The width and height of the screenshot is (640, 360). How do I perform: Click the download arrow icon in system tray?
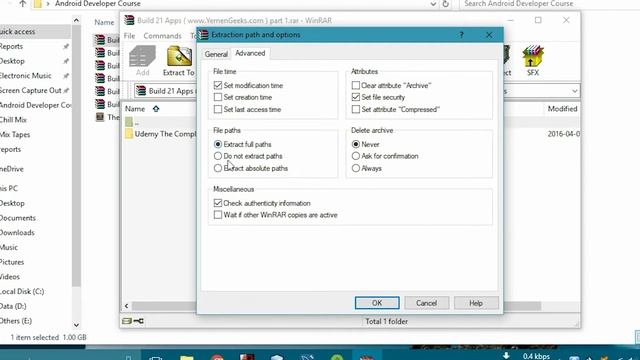(x=506, y=356)
